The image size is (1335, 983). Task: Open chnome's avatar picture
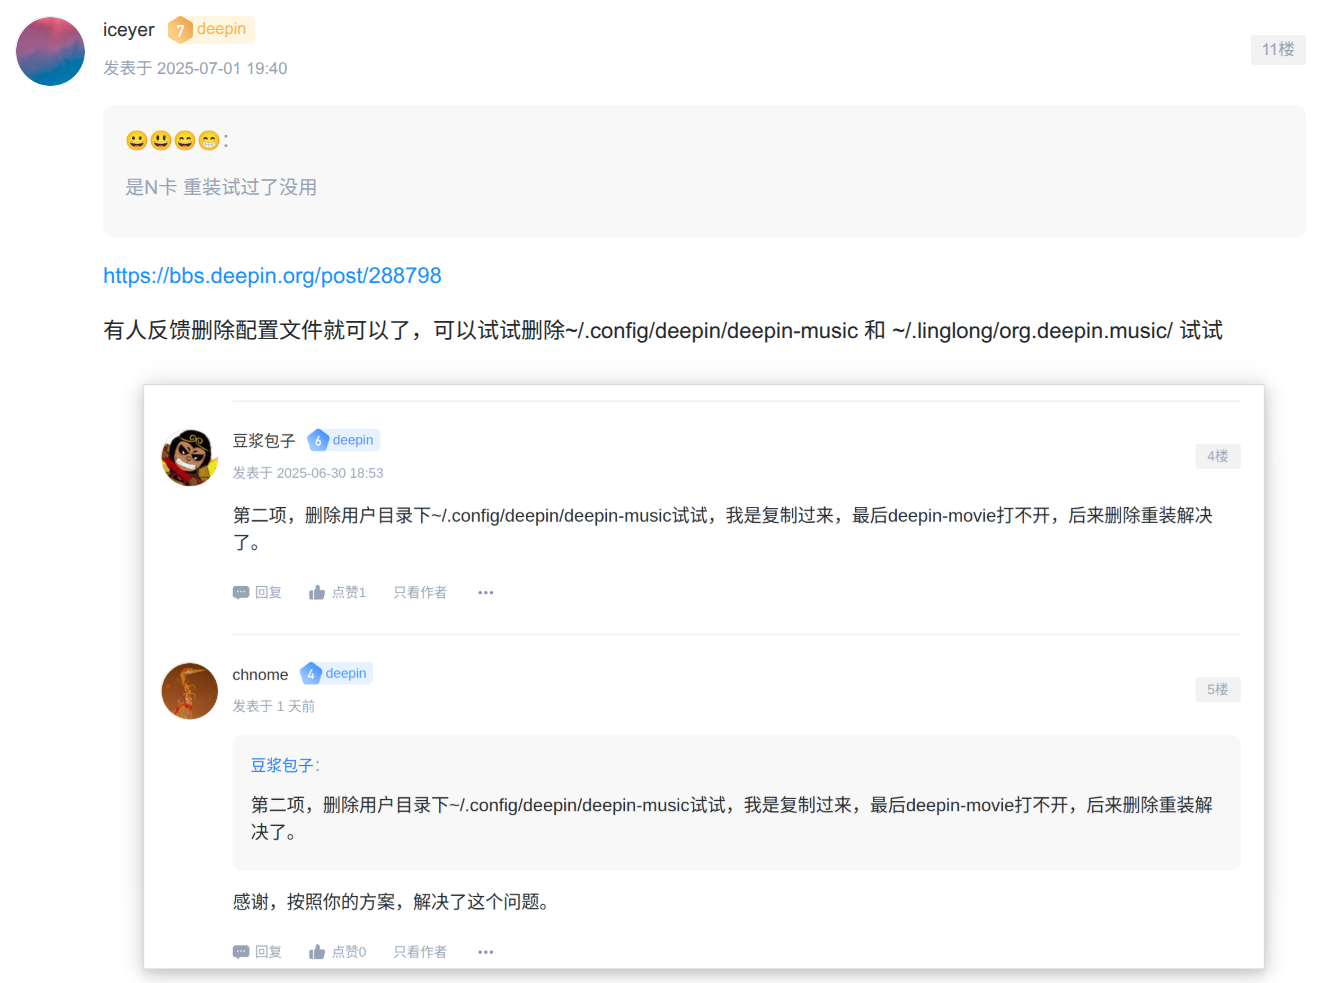click(190, 691)
